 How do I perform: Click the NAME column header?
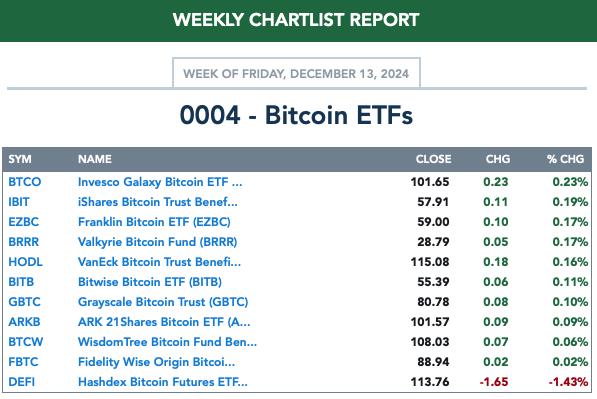click(x=95, y=159)
